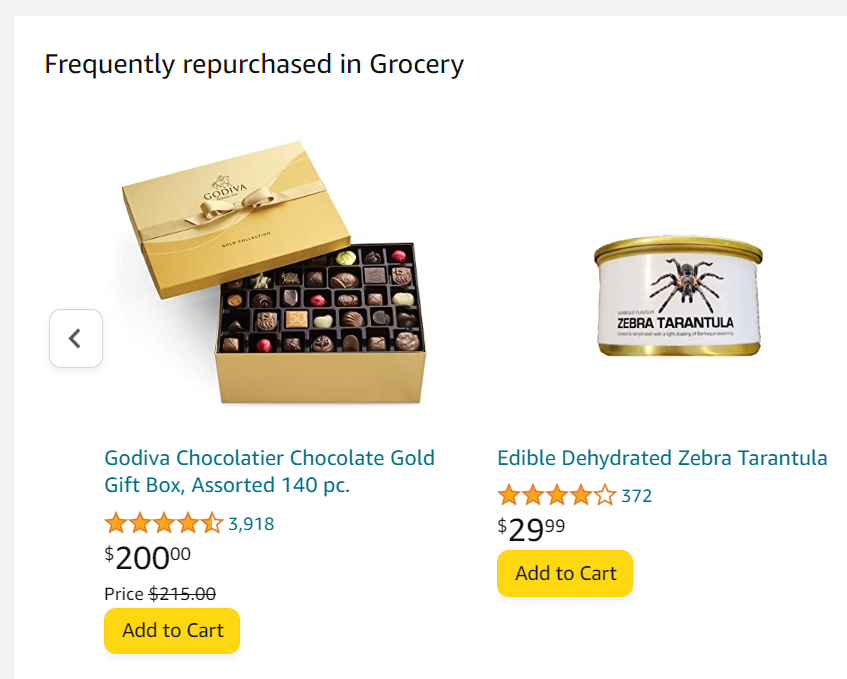Image resolution: width=847 pixels, height=679 pixels.
Task: Click the Zebra Tarantula rating stars
Action: pyautogui.click(x=556, y=495)
